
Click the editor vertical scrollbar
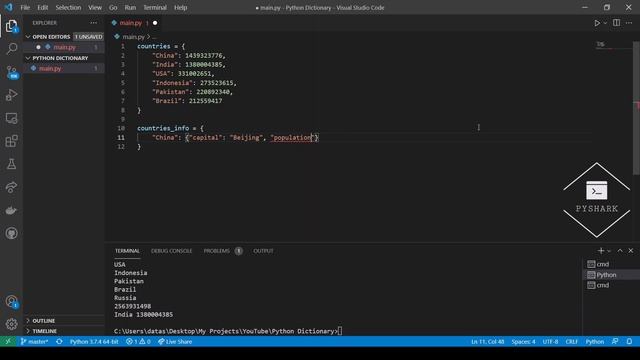click(636, 108)
